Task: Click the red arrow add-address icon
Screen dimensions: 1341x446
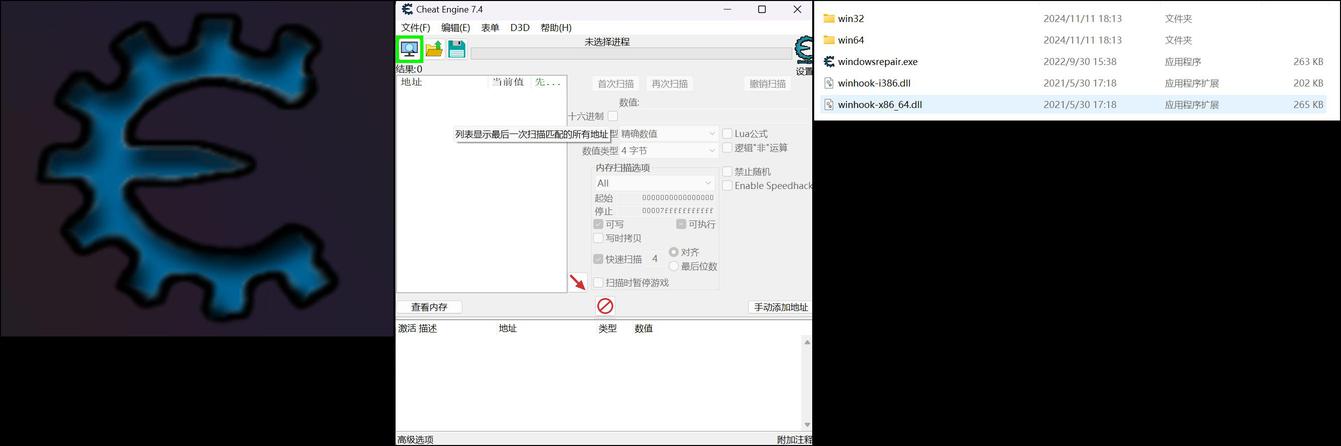Action: (578, 283)
